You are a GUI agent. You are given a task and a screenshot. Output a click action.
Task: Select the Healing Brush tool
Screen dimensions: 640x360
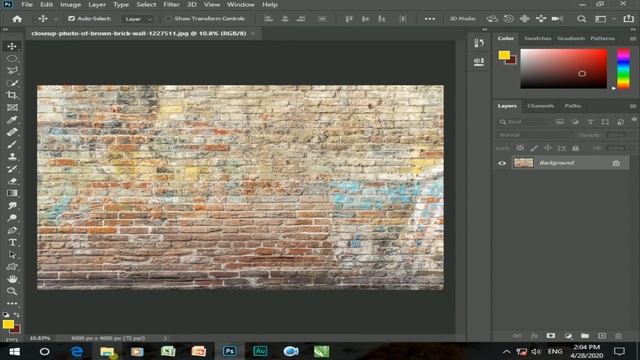point(12,132)
